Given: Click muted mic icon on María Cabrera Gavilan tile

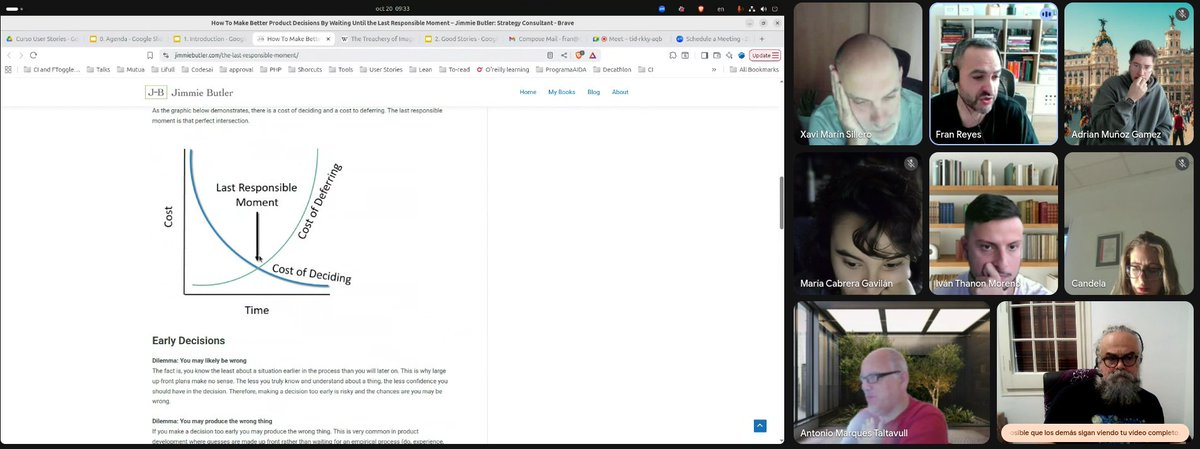Looking at the screenshot, I should point(910,163).
